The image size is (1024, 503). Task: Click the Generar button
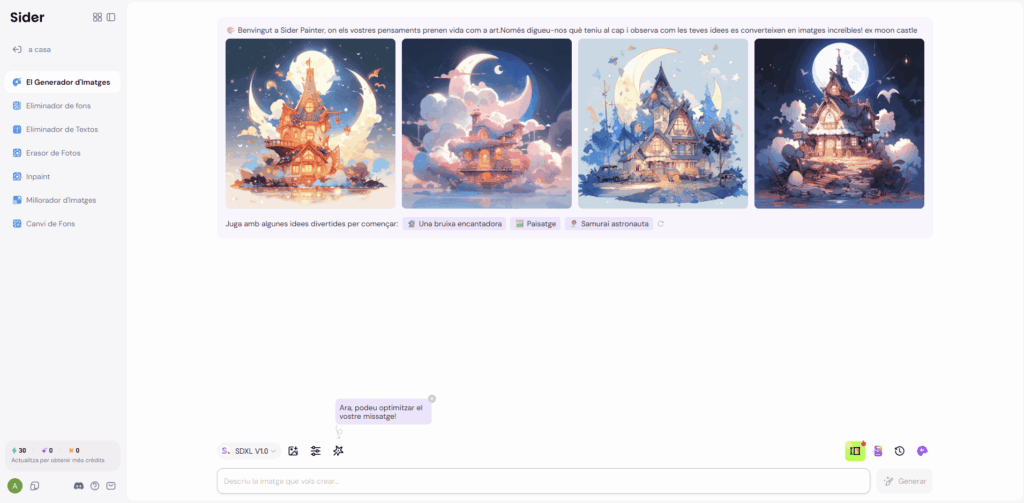(x=904, y=481)
